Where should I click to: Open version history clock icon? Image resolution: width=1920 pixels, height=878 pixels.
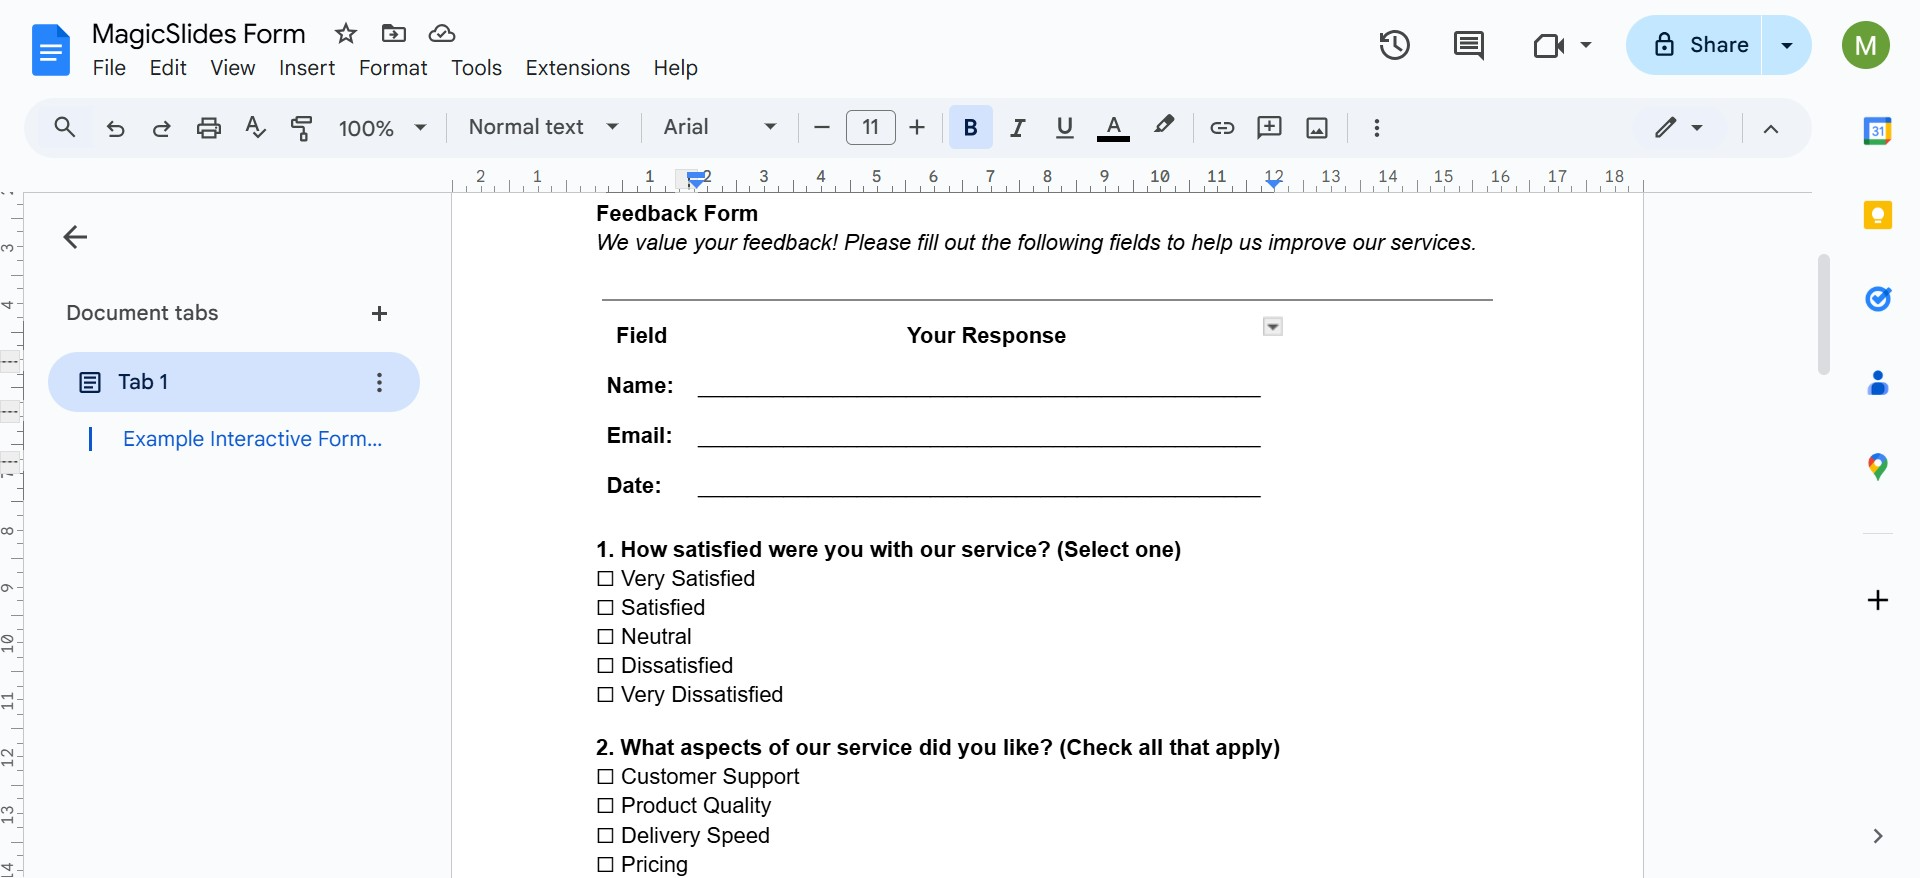(x=1394, y=45)
